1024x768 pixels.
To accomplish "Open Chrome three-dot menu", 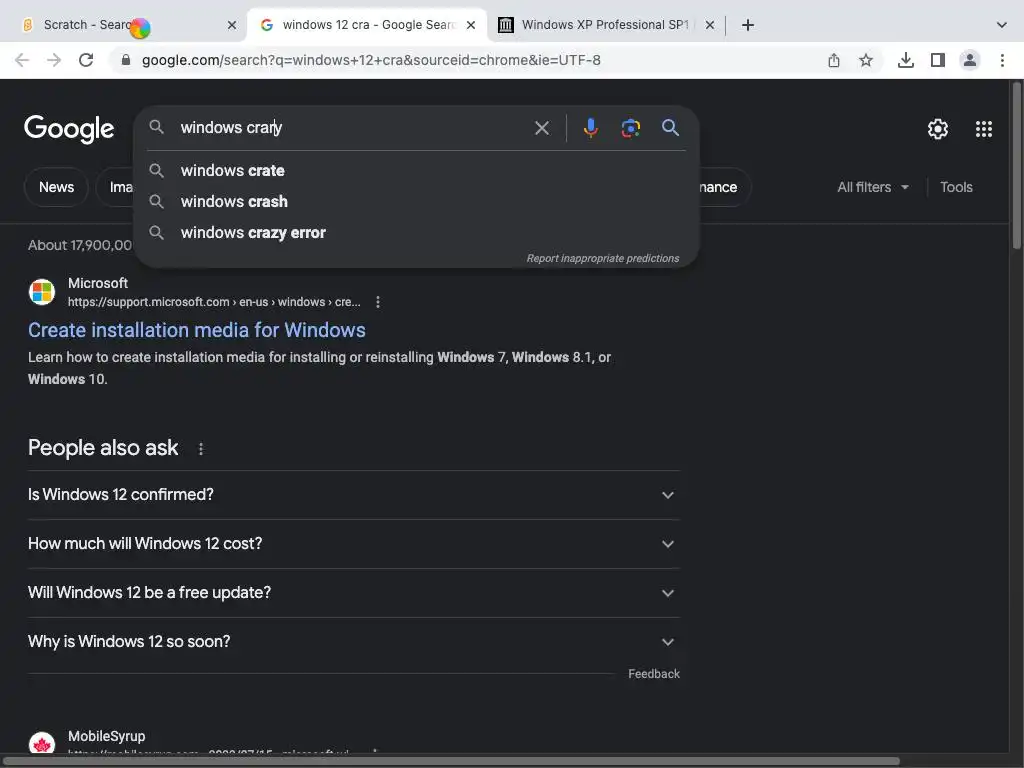I will click(x=1002, y=60).
